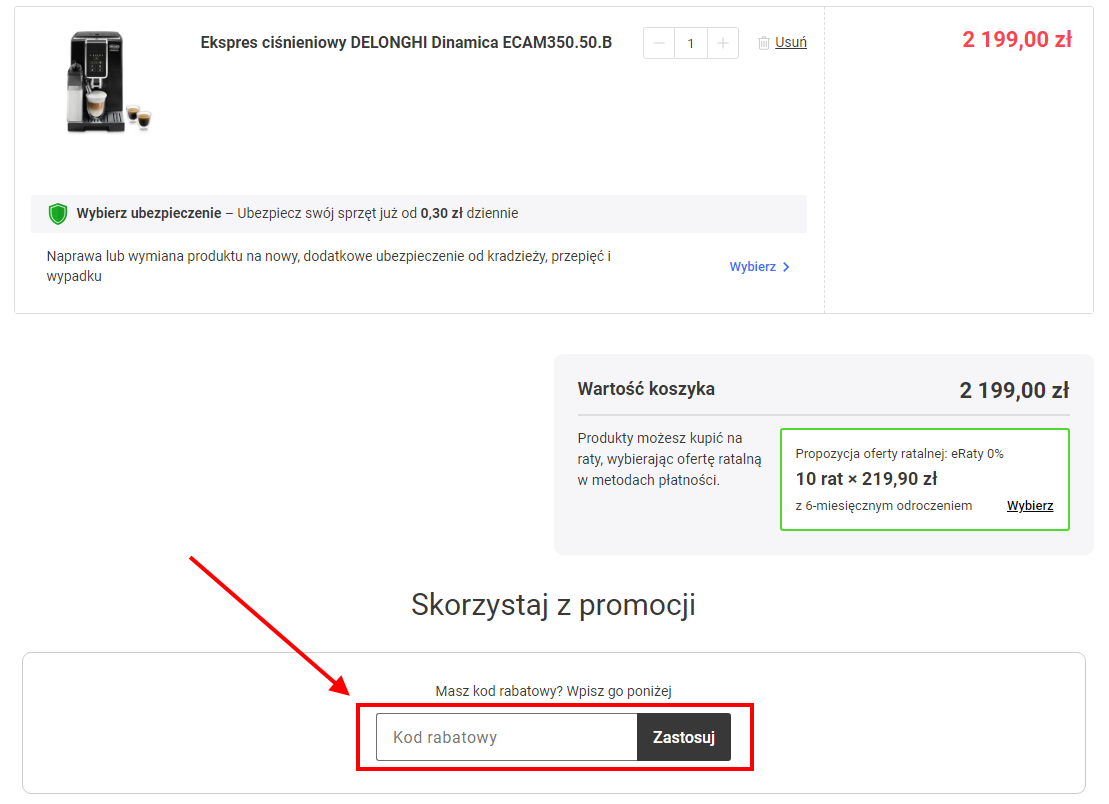The width and height of the screenshot is (1109, 804).
Task: Click the Produkty możesz kupić na raty text
Action: click(669, 459)
